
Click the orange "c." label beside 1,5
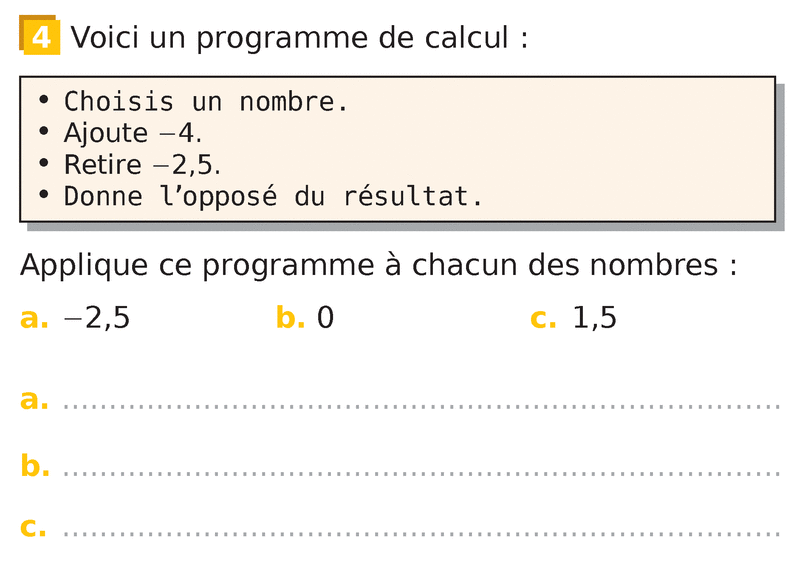coord(543,319)
